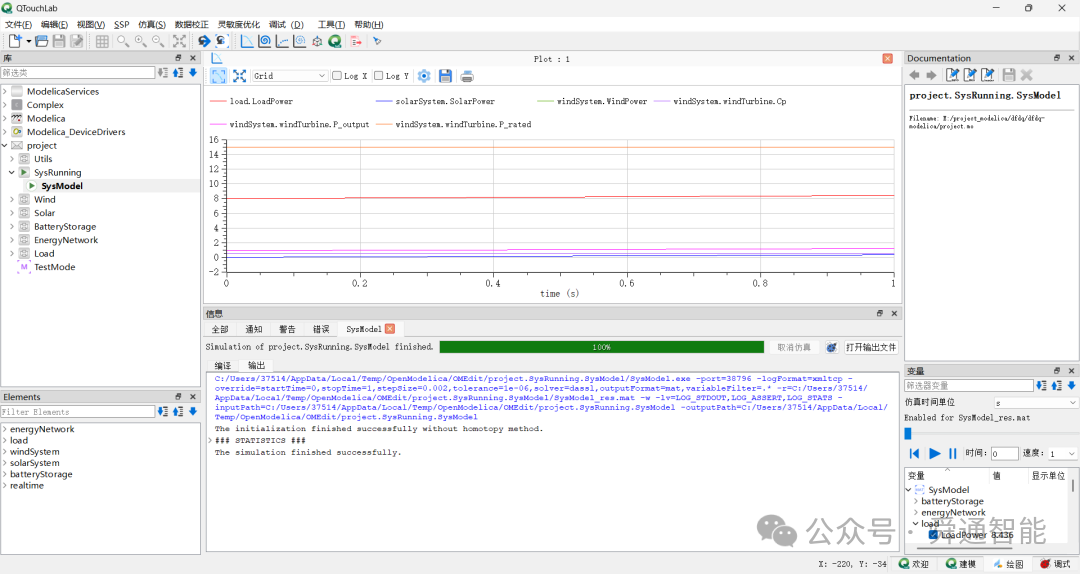The width and height of the screenshot is (1080, 574).
Task: Save the plot using floppy icon
Action: 445,76
